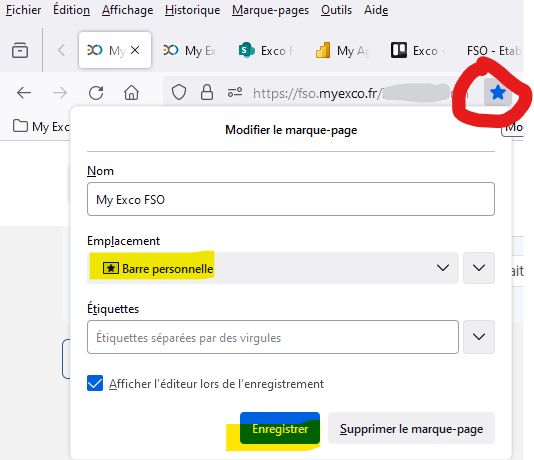Click the padlock site security icon
Viewport: 534px width, 460px height.
[x=207, y=92]
